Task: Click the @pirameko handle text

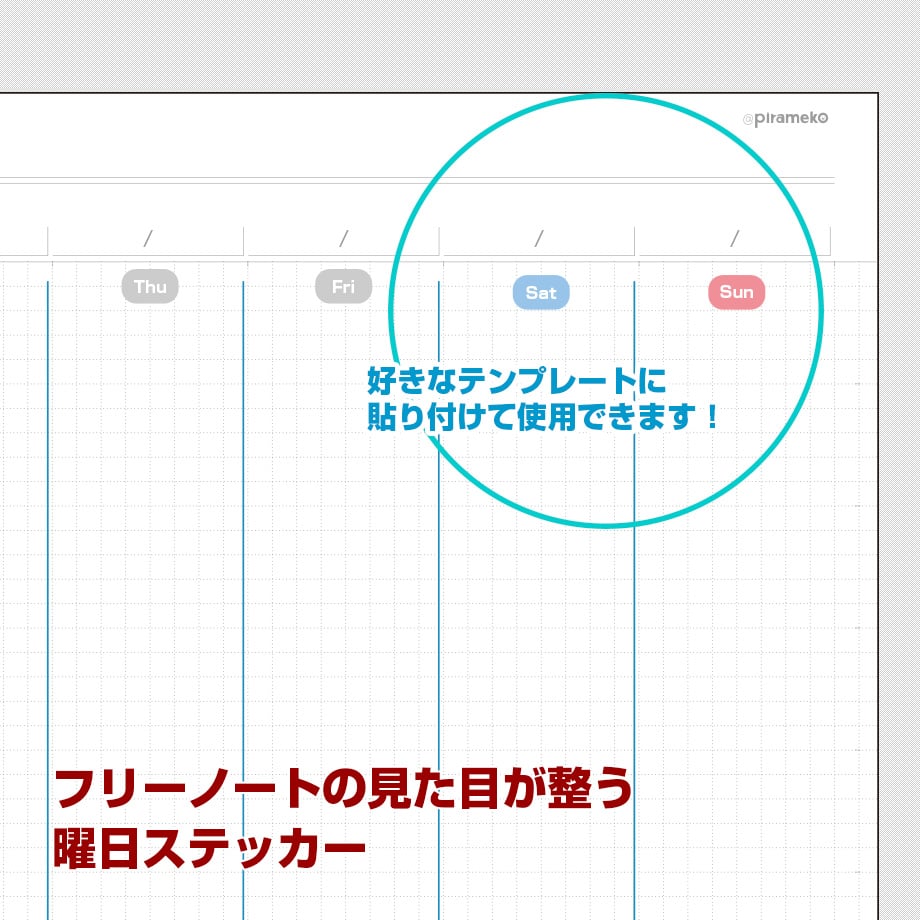Action: (785, 119)
